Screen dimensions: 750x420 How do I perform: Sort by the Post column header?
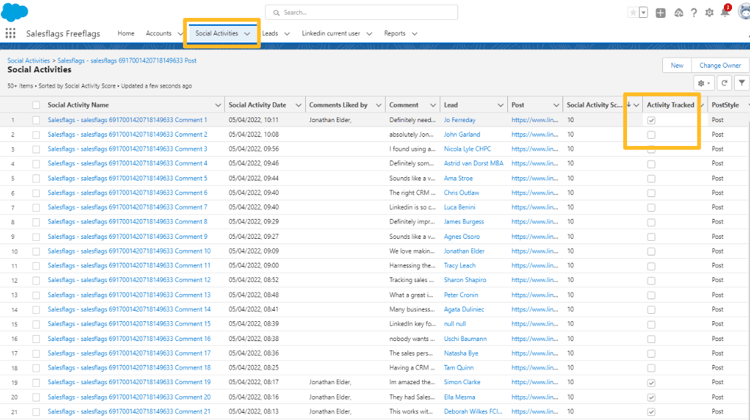coord(518,105)
